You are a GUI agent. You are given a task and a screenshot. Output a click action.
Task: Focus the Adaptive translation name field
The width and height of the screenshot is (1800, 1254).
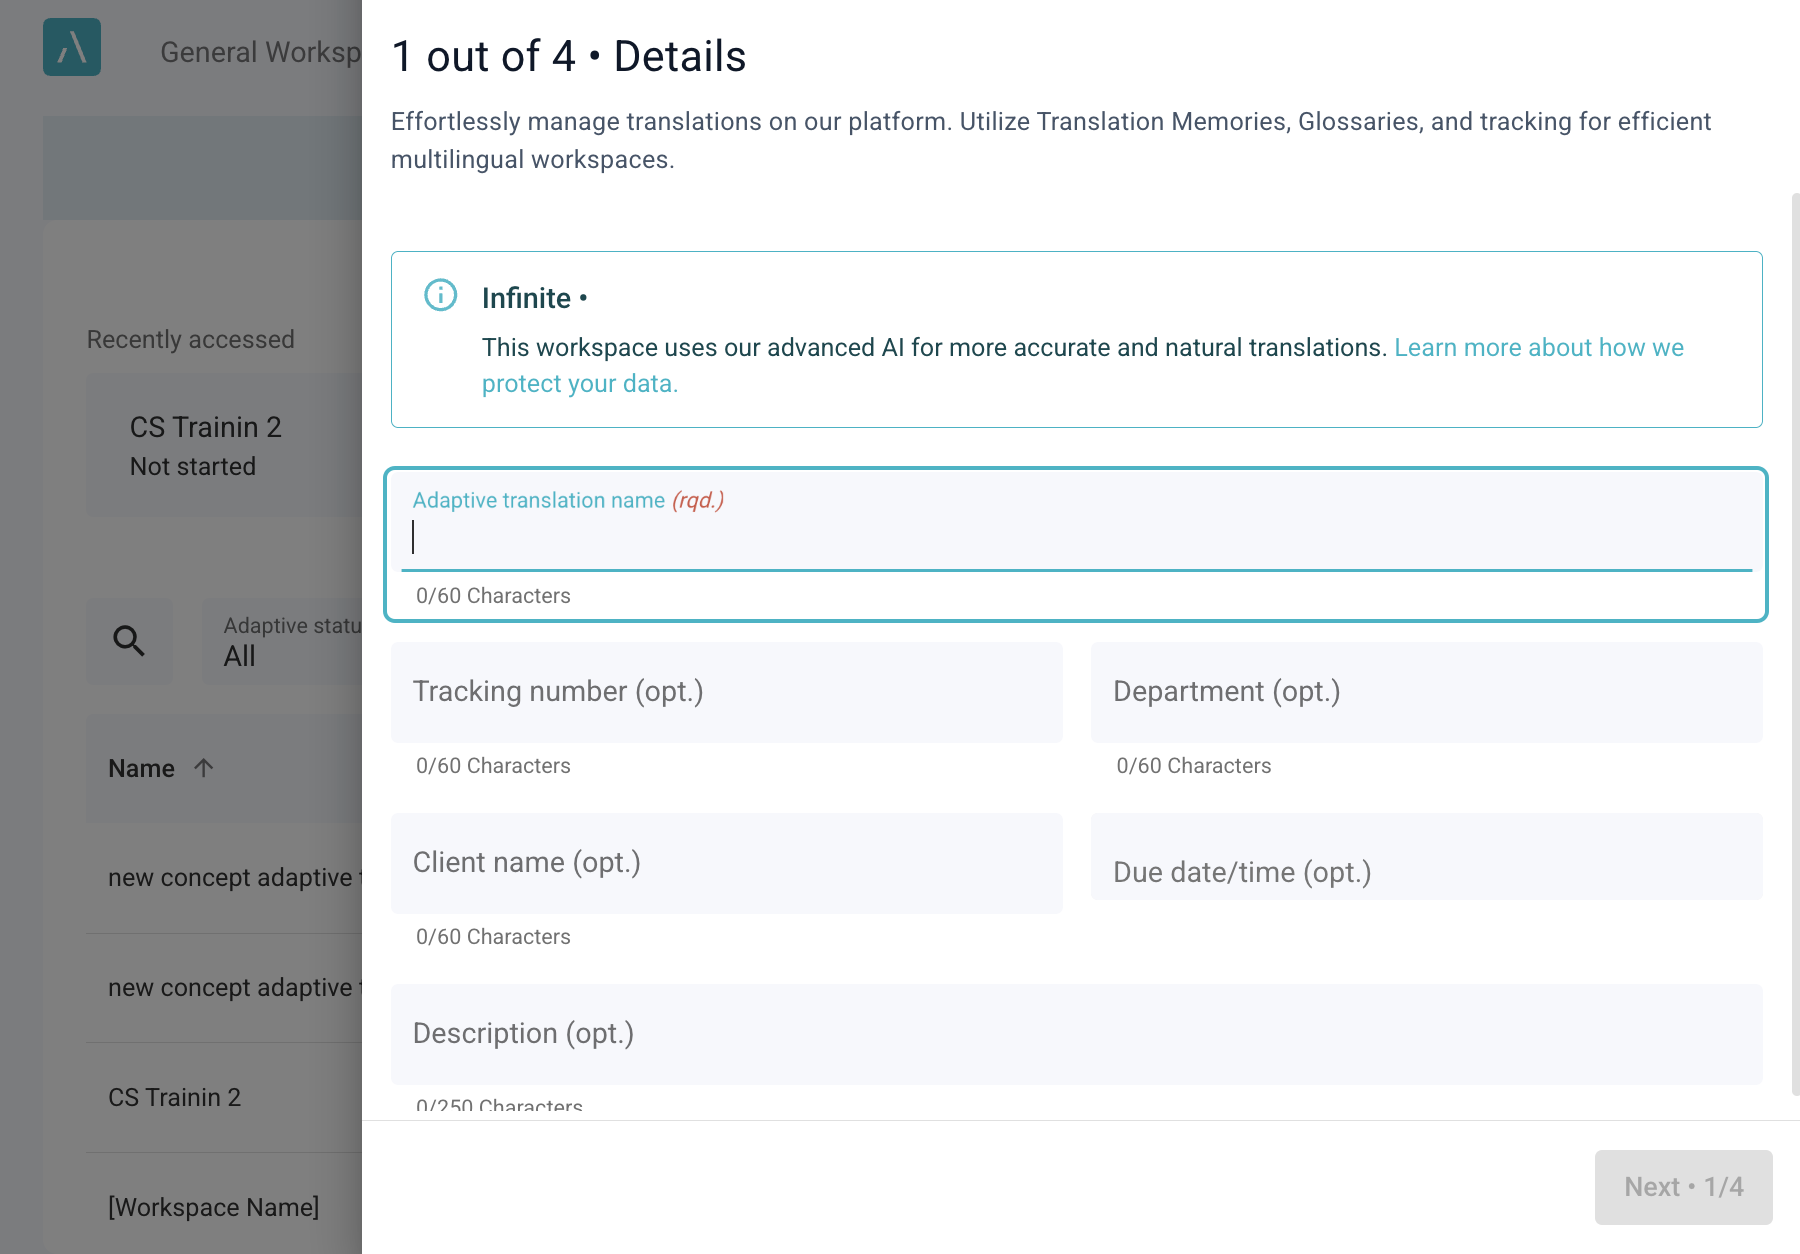point(1075,538)
